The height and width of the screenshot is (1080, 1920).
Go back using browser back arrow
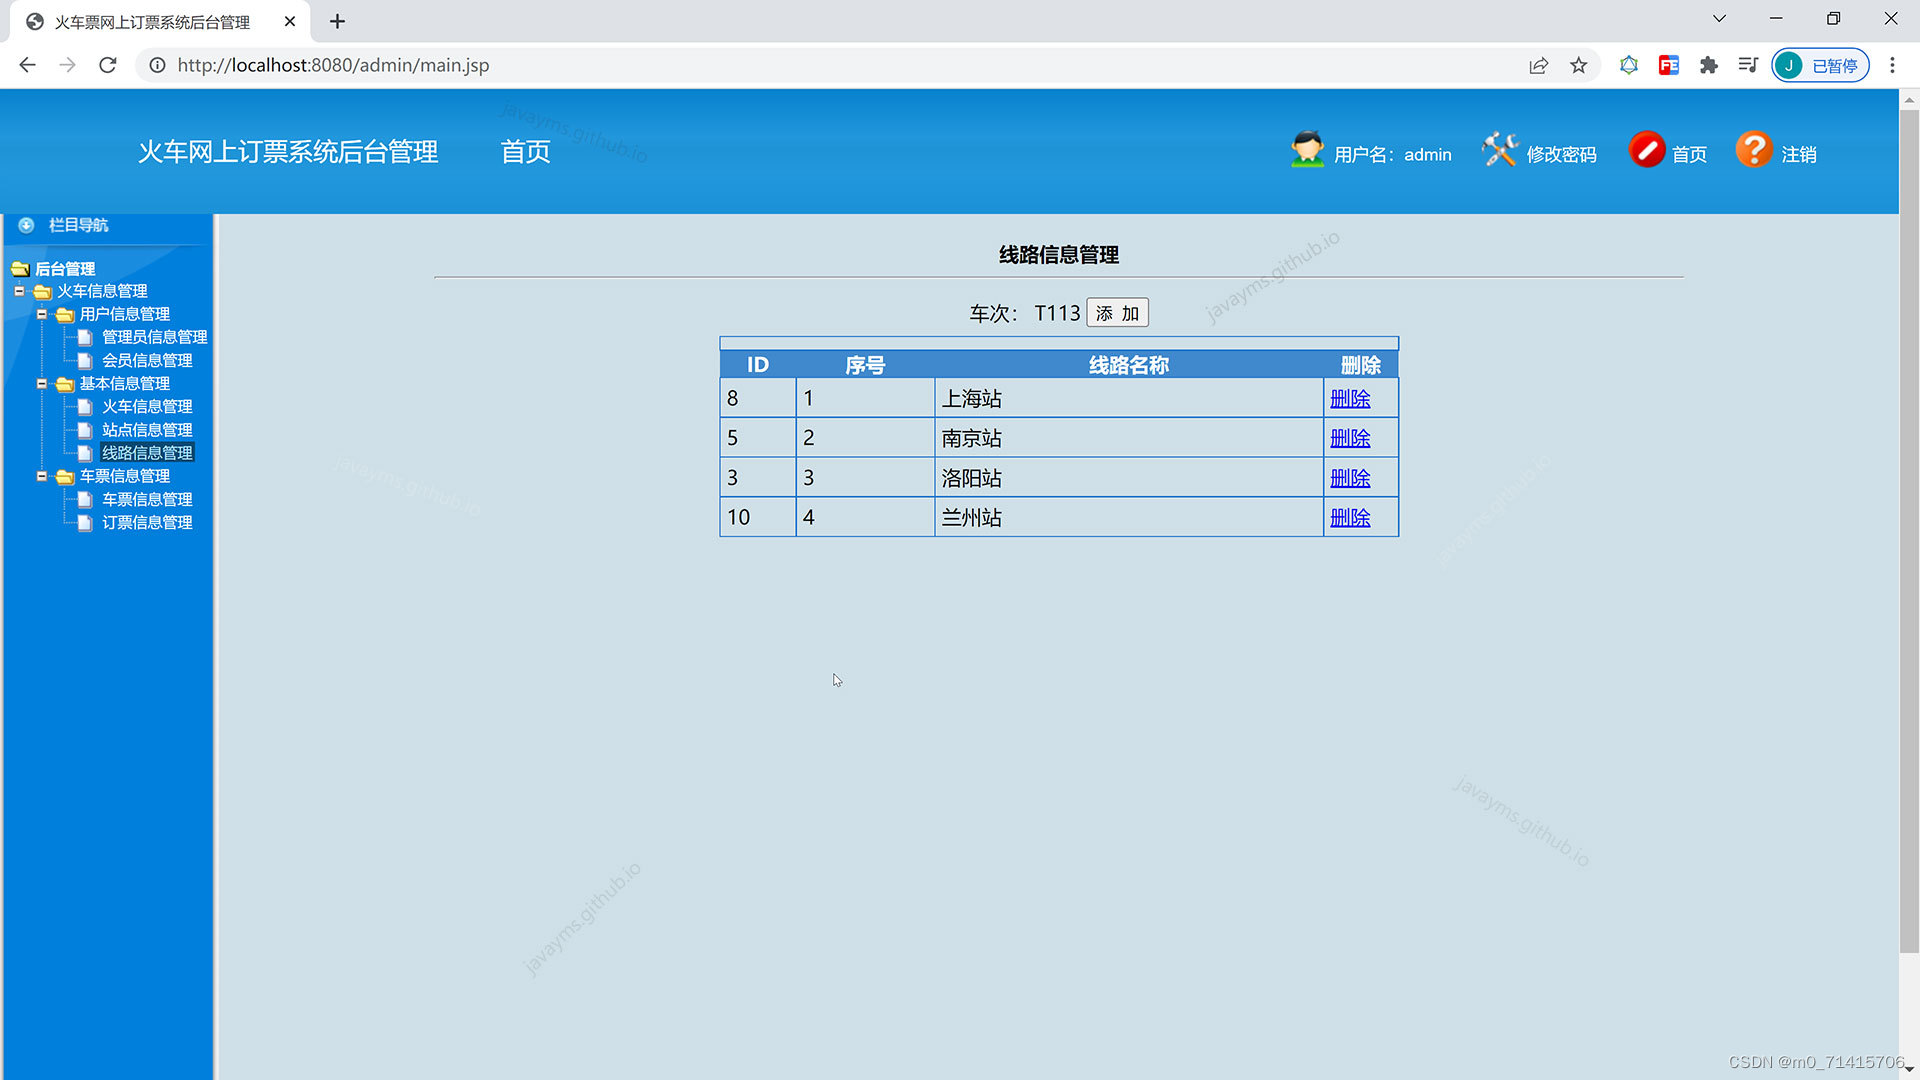click(28, 65)
